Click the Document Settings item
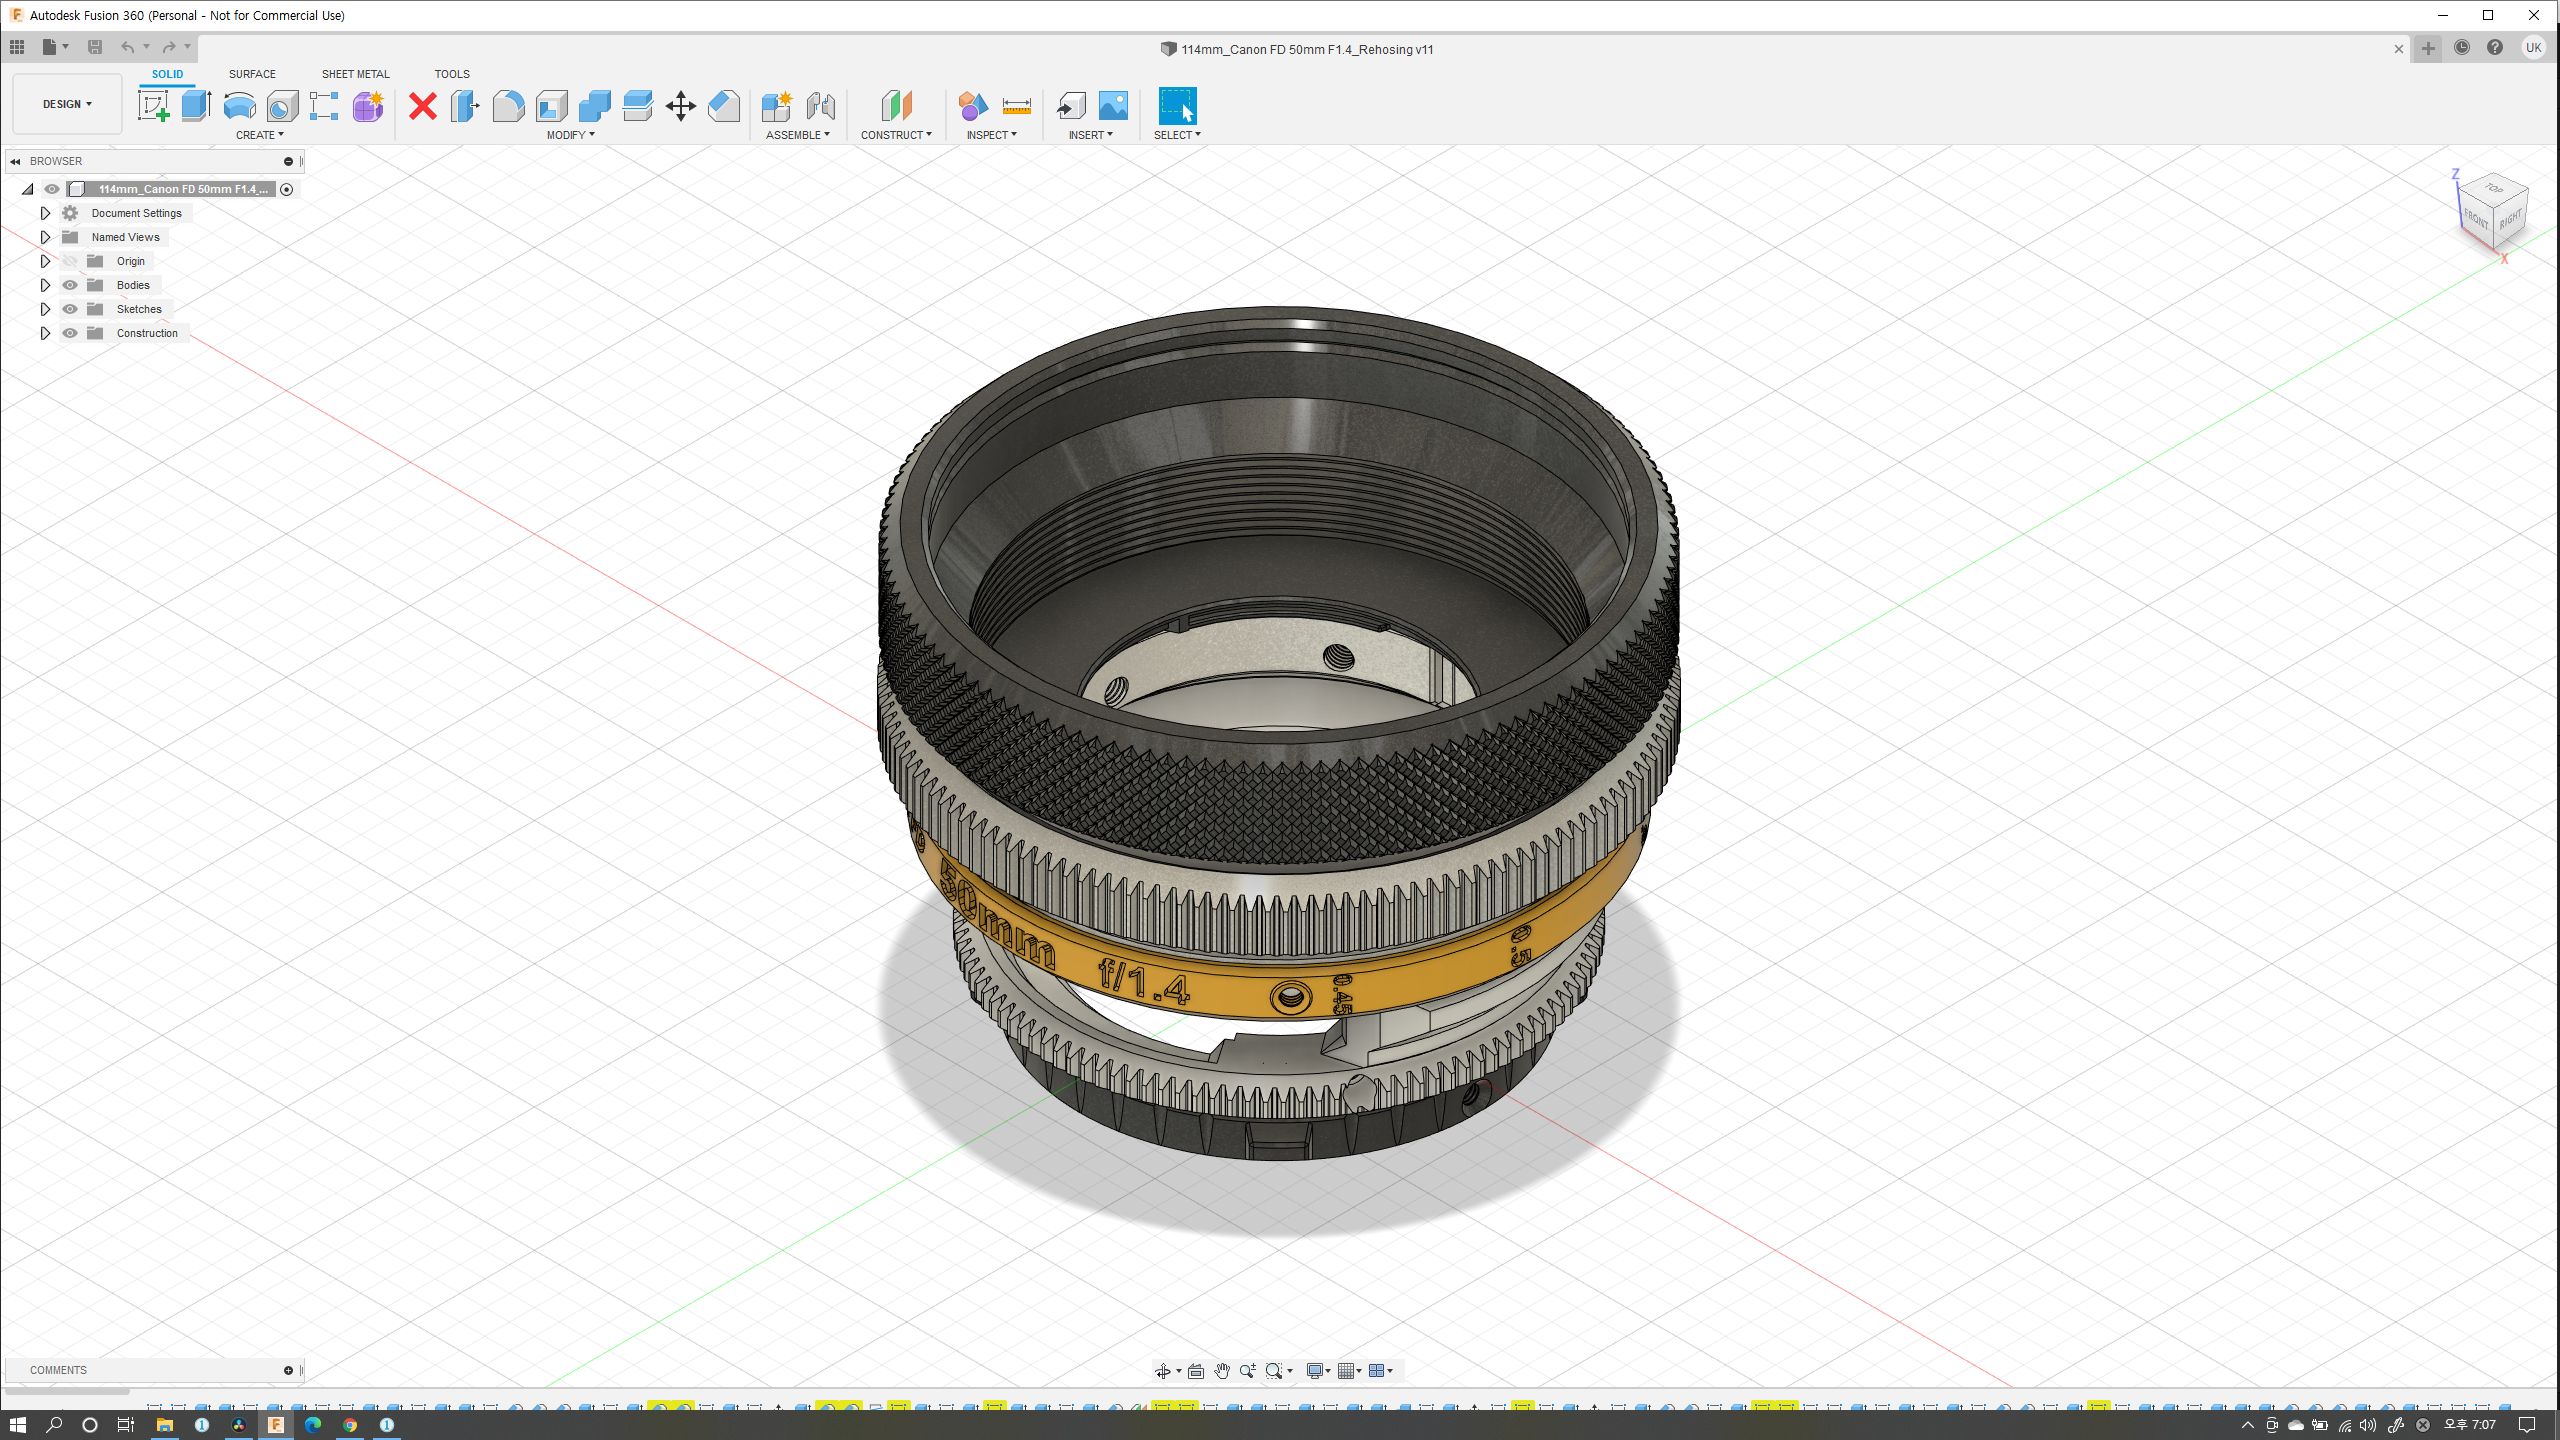2560x1440 pixels. click(x=136, y=213)
